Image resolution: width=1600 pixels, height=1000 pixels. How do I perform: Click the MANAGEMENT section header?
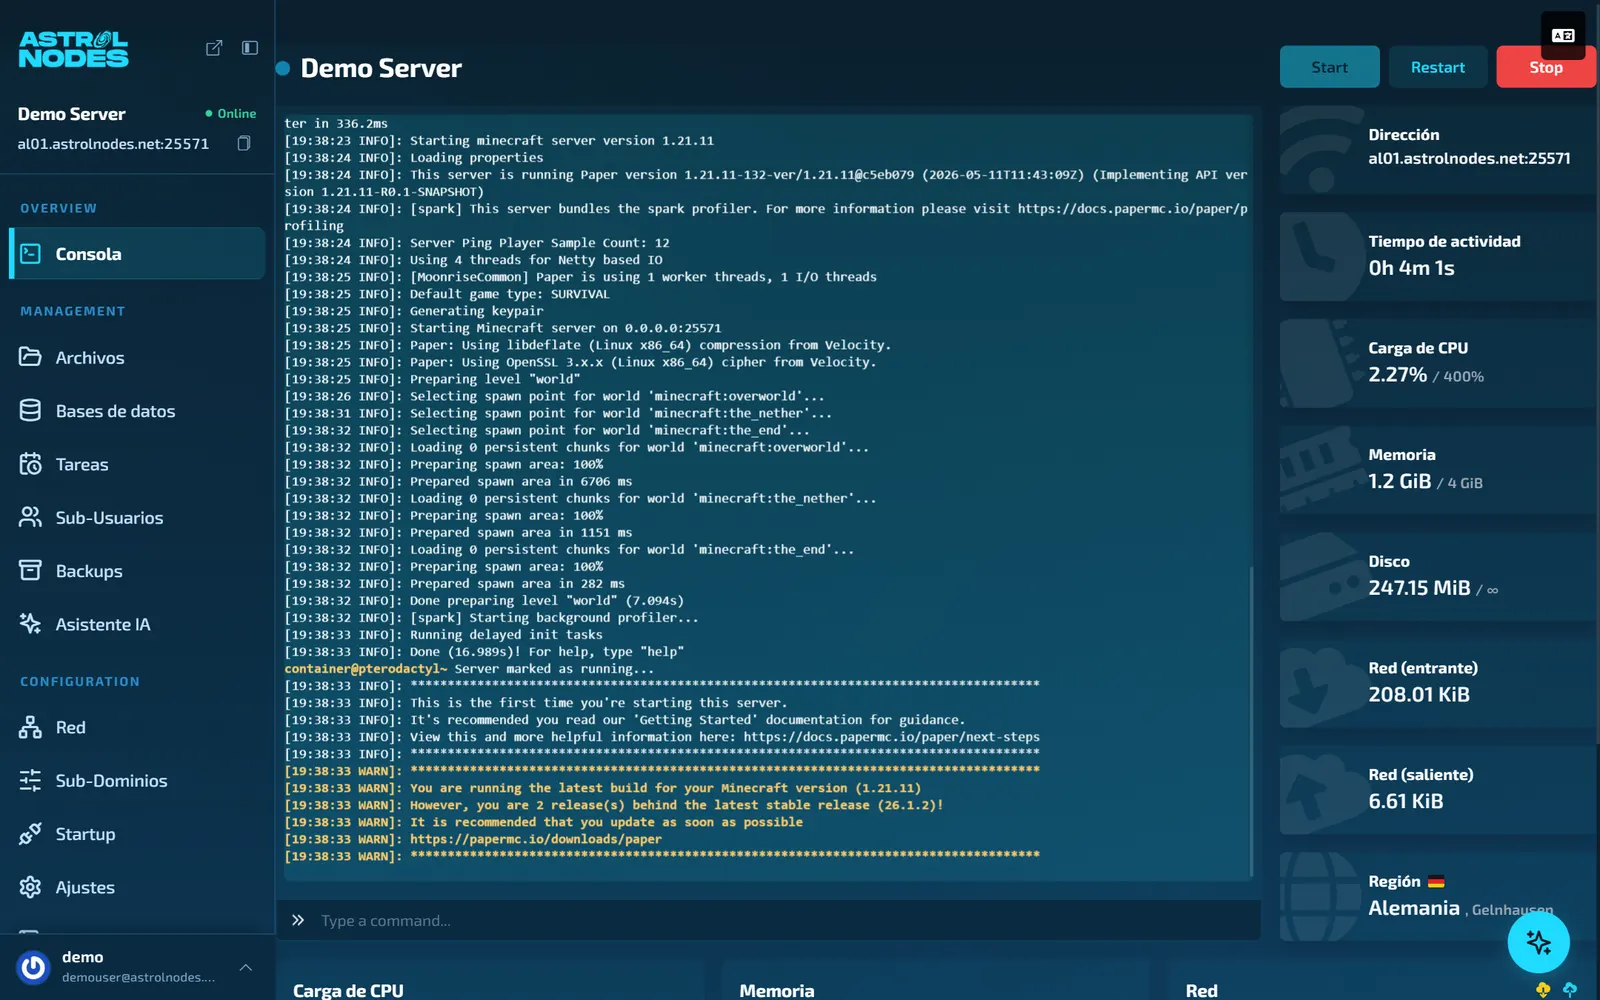pyautogui.click(x=73, y=311)
